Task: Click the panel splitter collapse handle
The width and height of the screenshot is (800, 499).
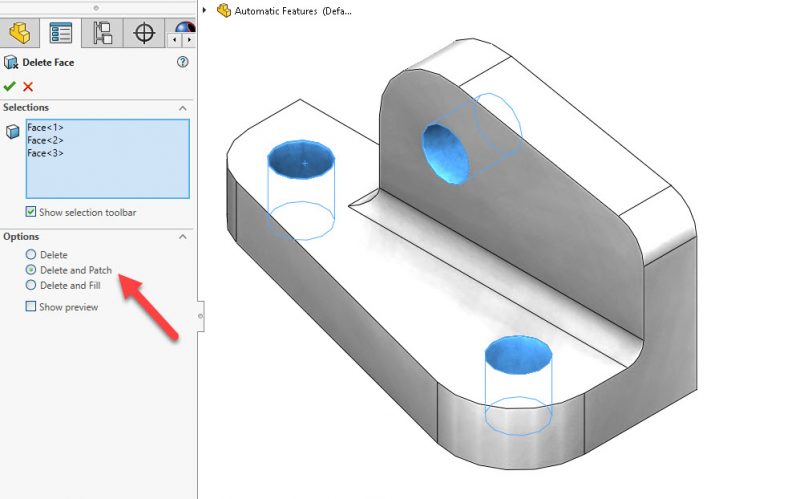Action: pos(200,315)
